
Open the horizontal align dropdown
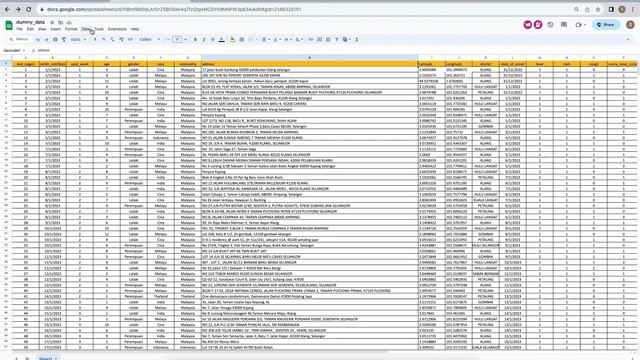(265, 40)
